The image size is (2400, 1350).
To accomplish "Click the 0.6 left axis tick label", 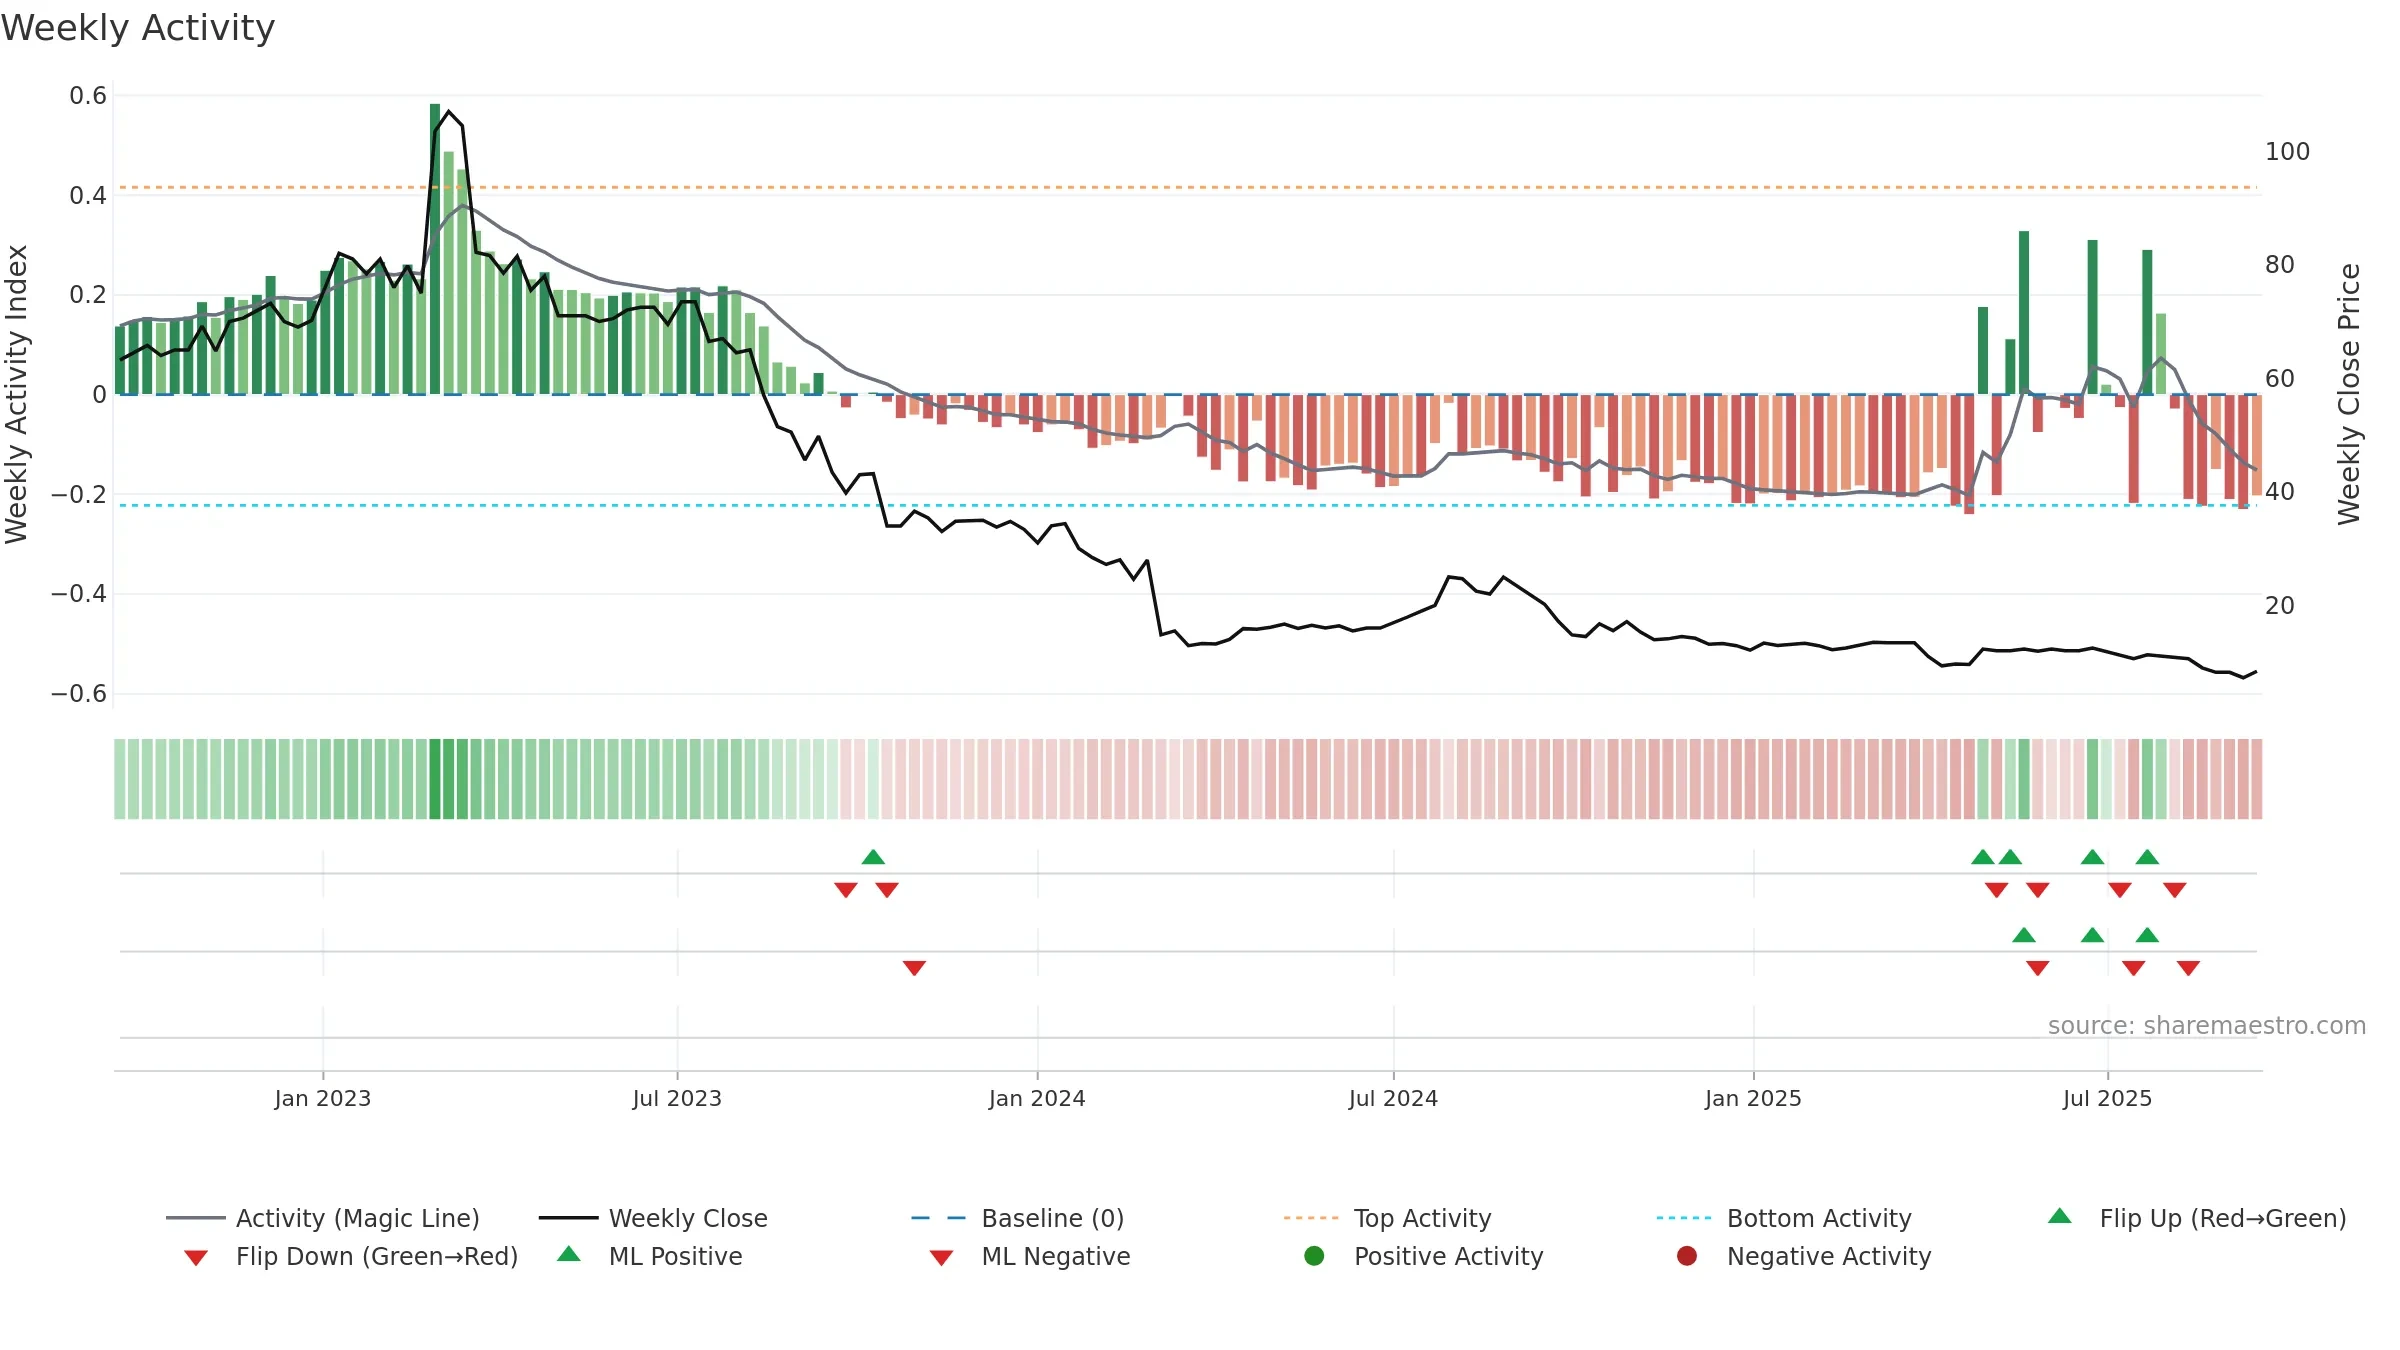I will tap(88, 96).
